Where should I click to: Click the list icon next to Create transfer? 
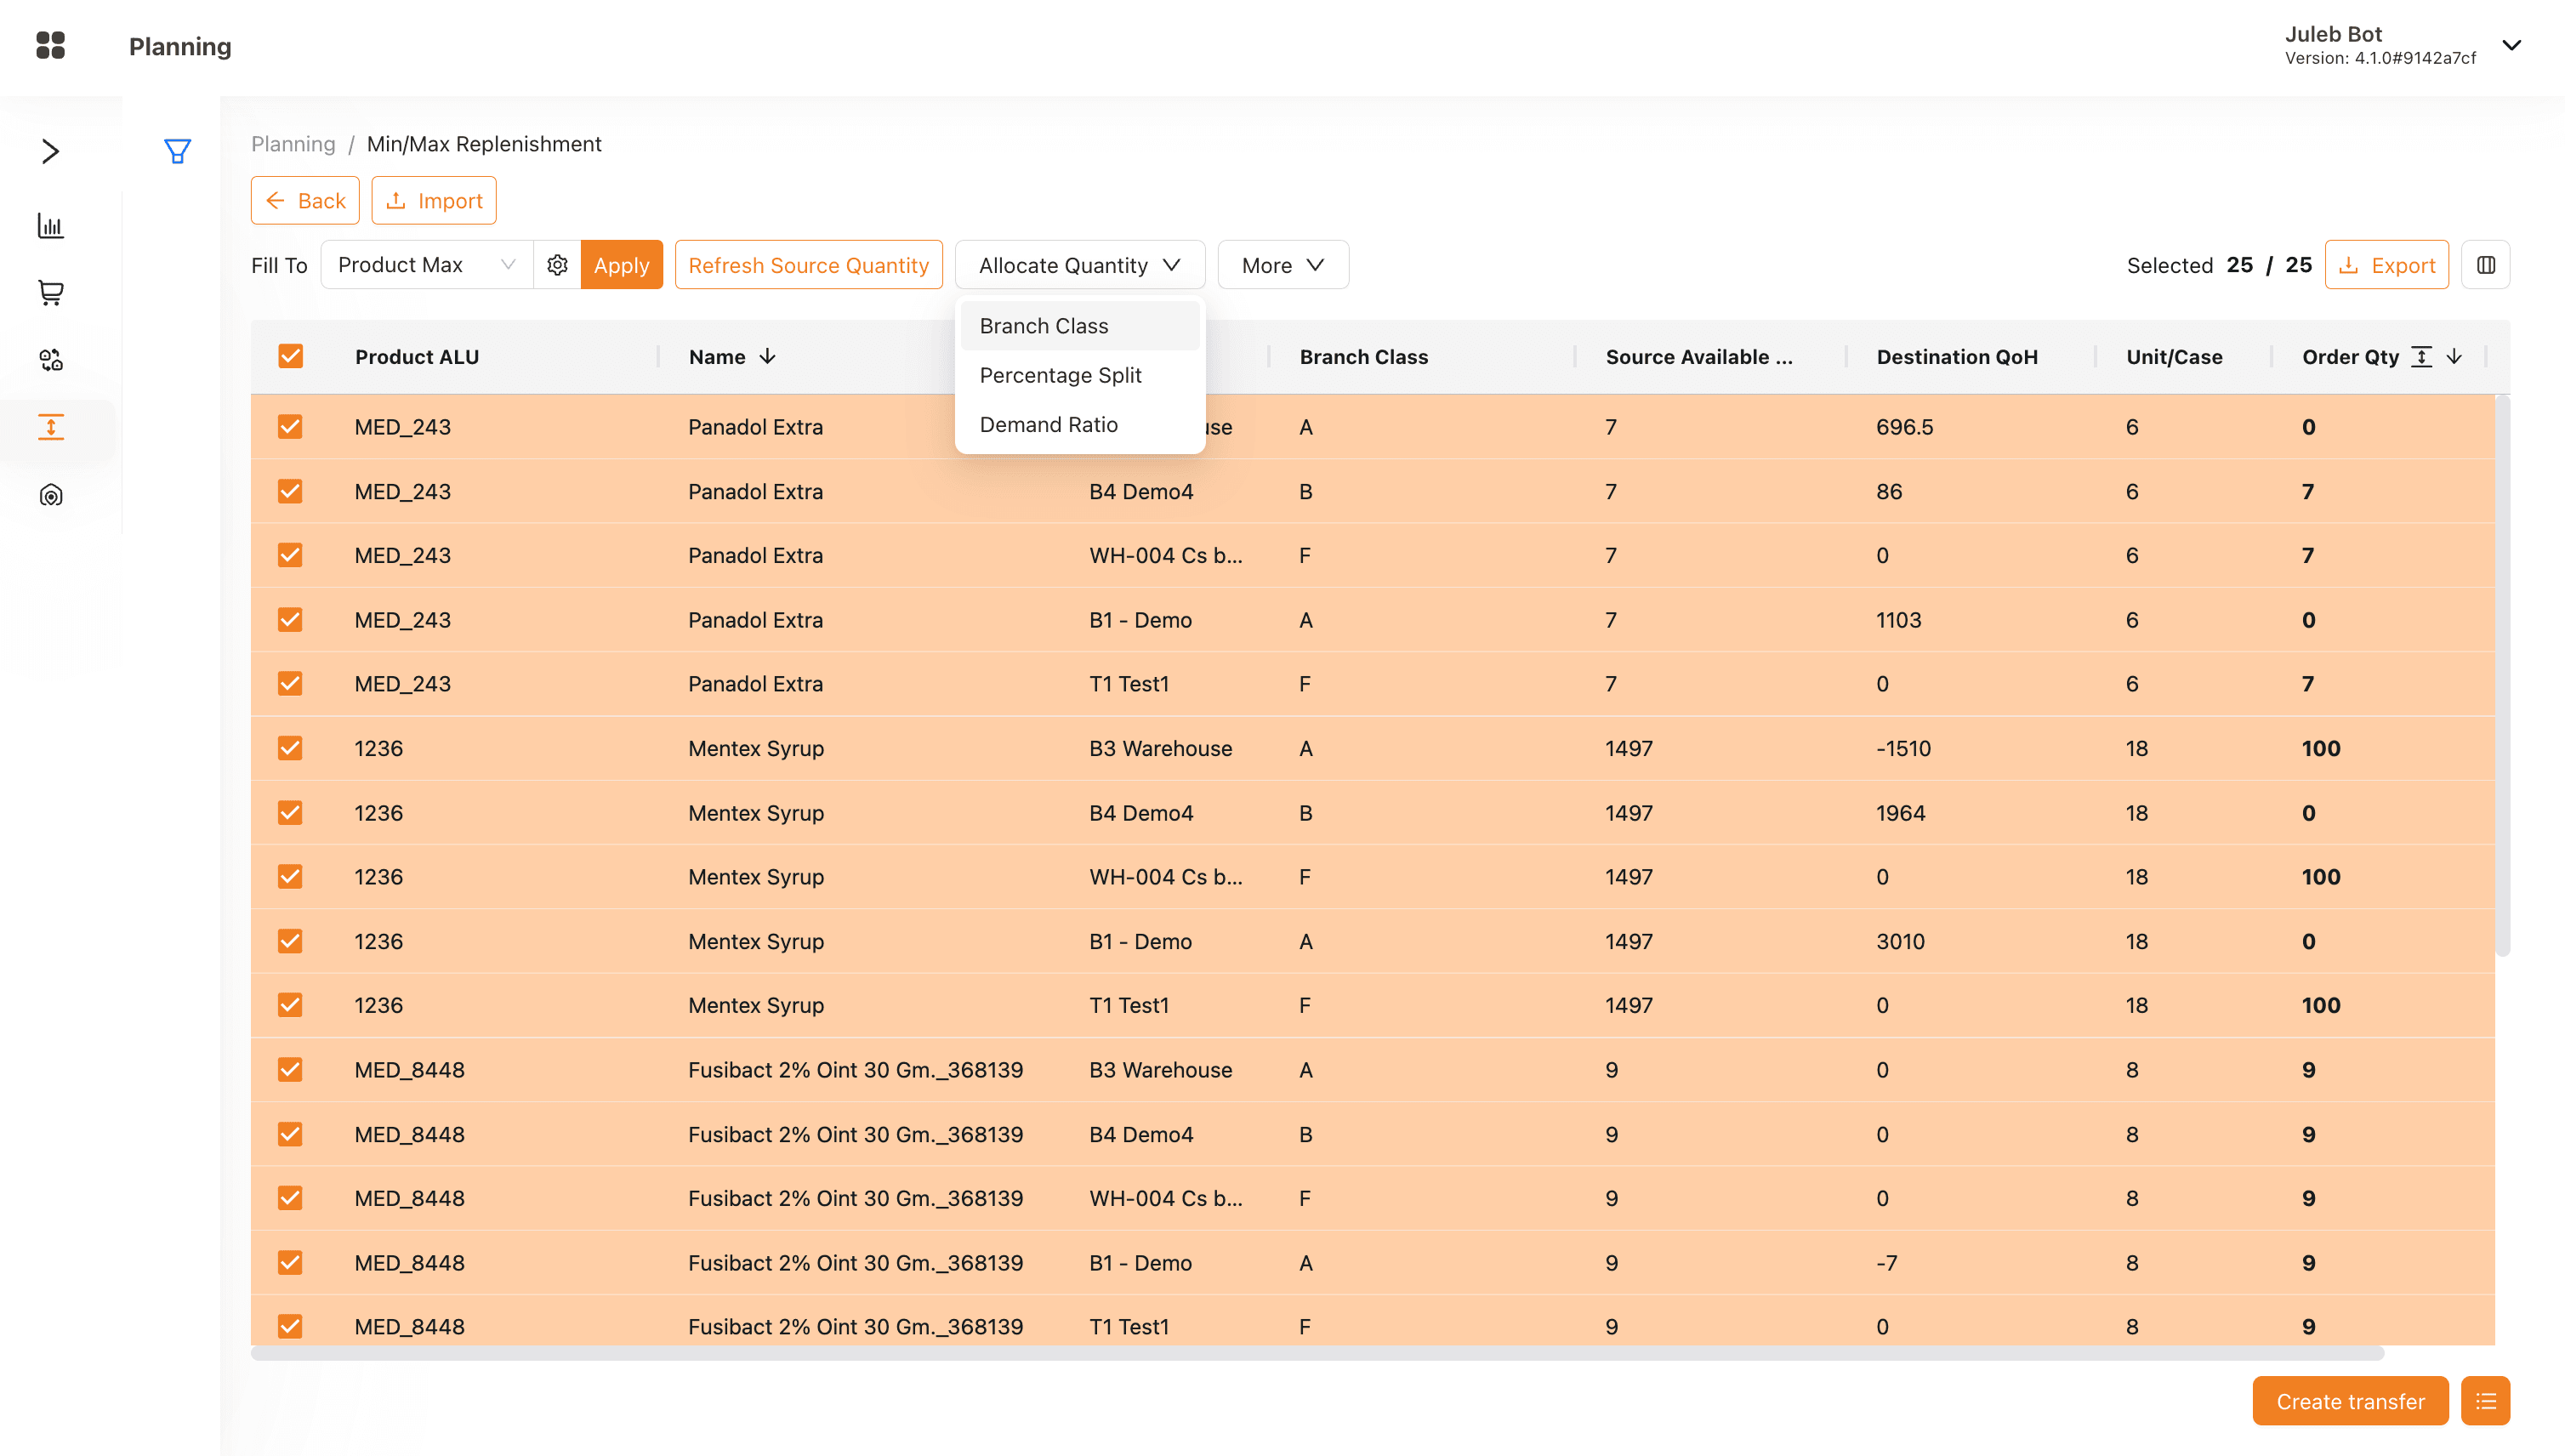[x=2485, y=1401]
